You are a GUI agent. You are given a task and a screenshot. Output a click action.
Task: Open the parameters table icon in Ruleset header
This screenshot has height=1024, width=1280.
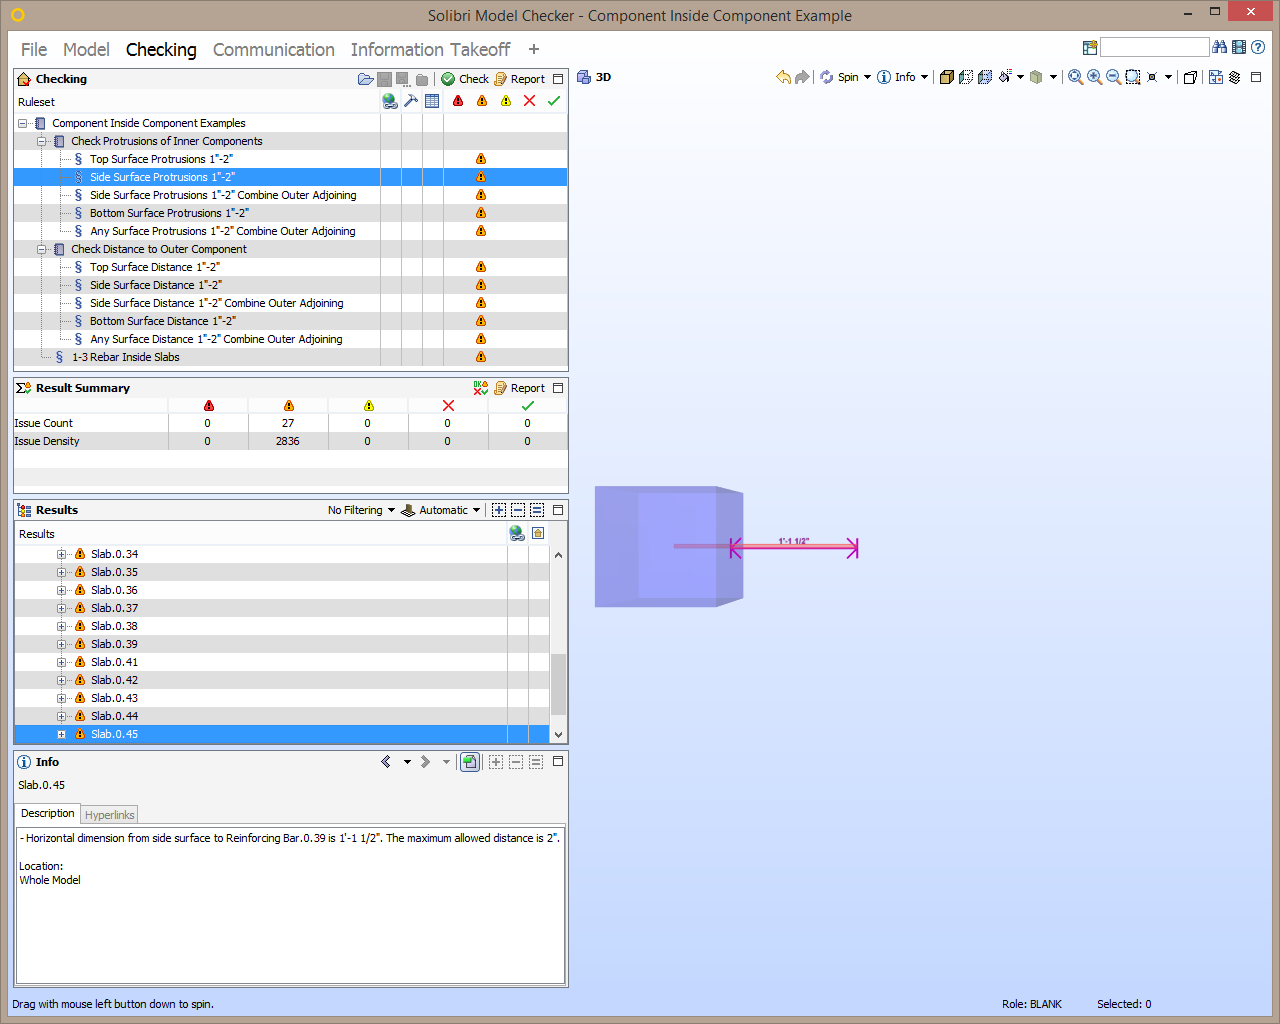pos(432,101)
